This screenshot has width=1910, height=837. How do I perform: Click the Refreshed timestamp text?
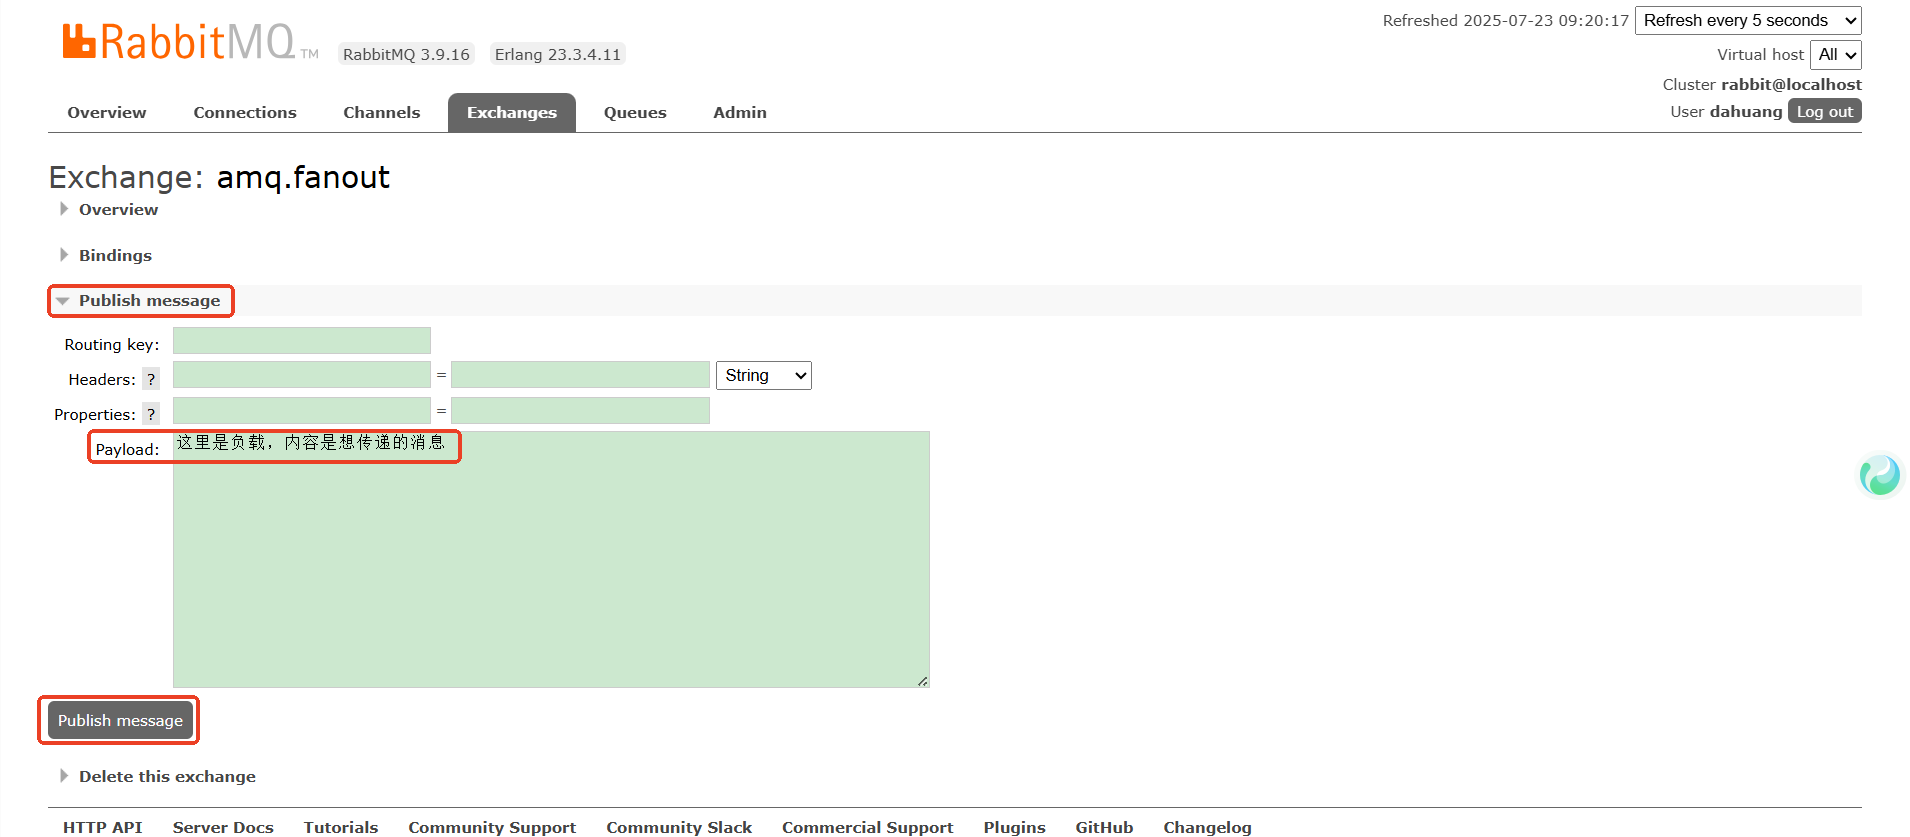(x=1505, y=20)
